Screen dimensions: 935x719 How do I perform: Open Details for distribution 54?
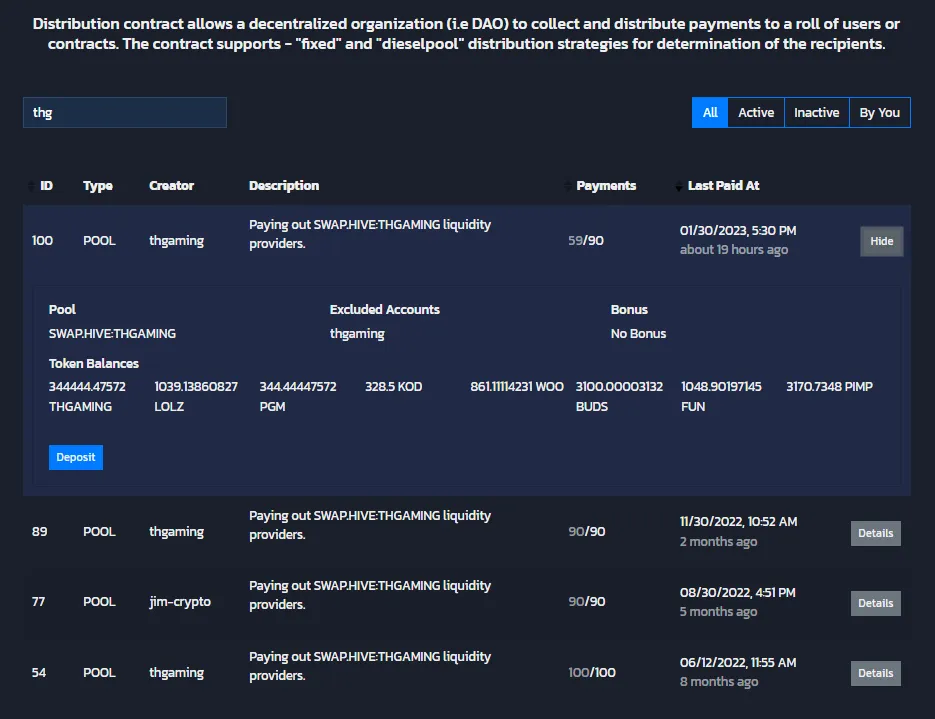click(x=875, y=673)
